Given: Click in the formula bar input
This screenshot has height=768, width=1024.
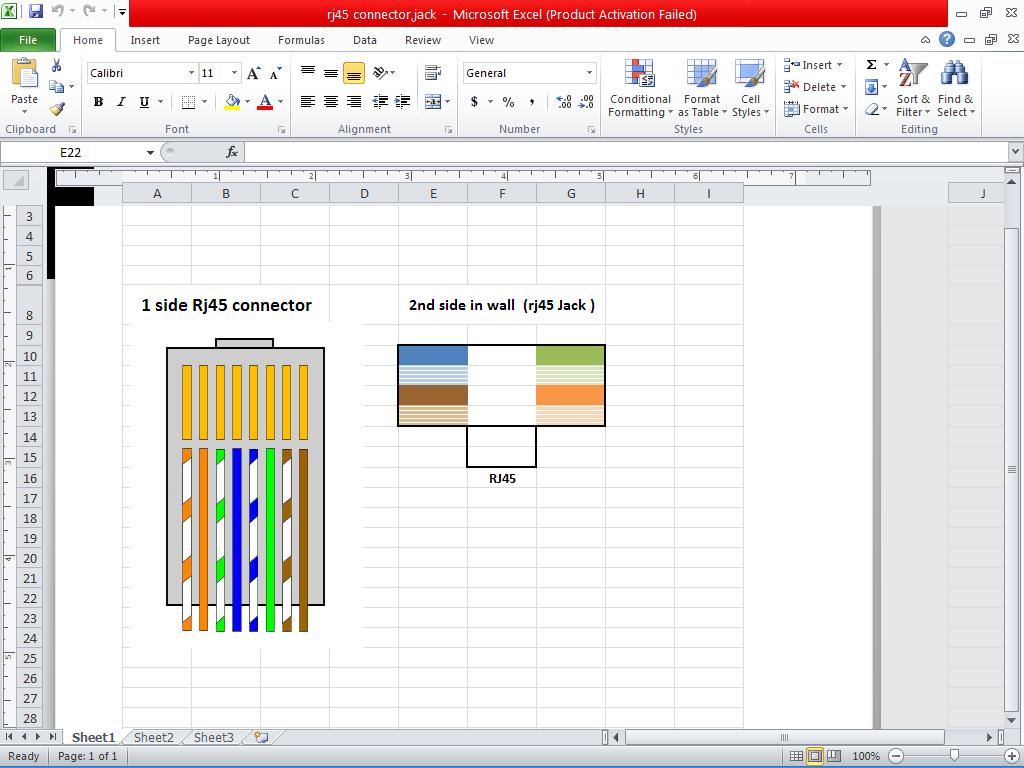Looking at the screenshot, I should pyautogui.click(x=626, y=152).
